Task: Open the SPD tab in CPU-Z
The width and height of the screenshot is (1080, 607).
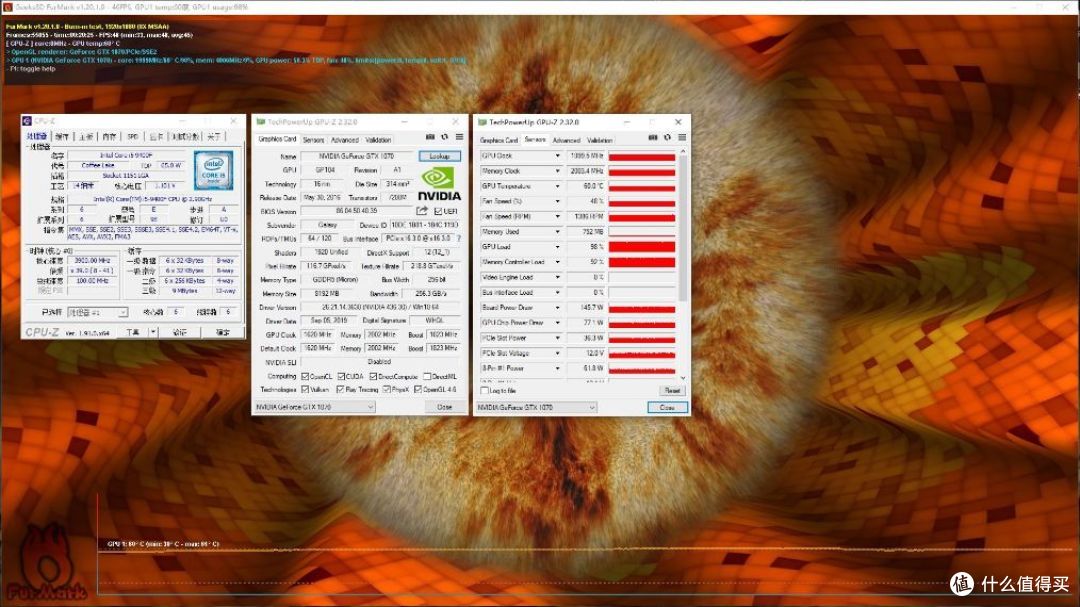Action: [x=133, y=136]
